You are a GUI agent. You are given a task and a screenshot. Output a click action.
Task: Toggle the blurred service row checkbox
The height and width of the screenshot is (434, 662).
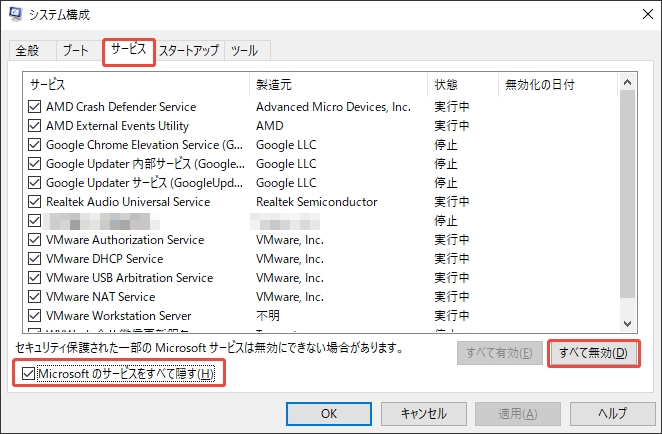pyautogui.click(x=34, y=221)
